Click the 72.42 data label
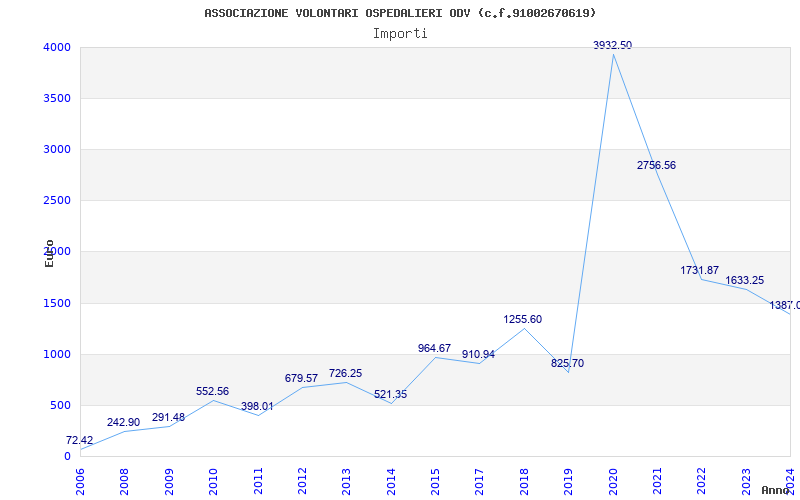 [79, 440]
